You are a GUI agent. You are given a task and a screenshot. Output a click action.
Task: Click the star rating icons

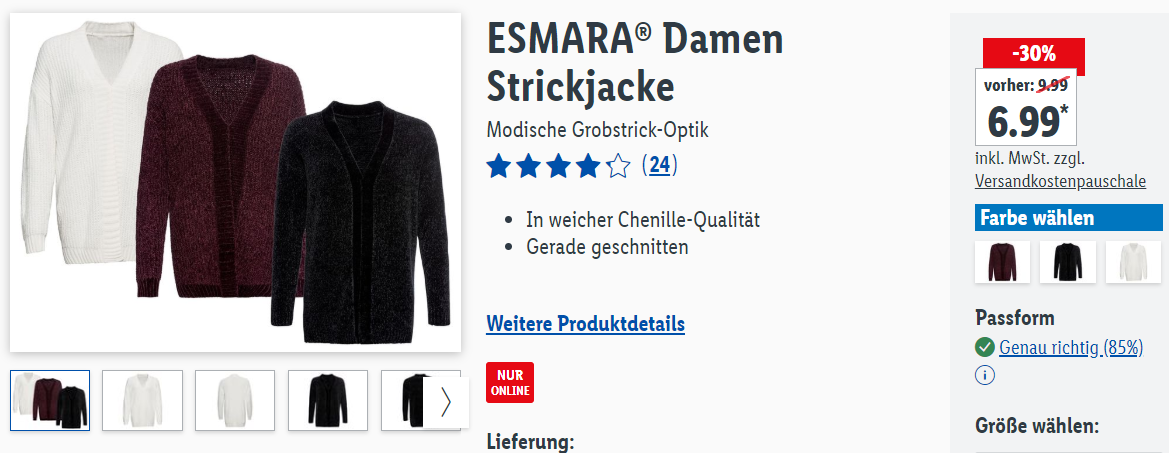(558, 165)
